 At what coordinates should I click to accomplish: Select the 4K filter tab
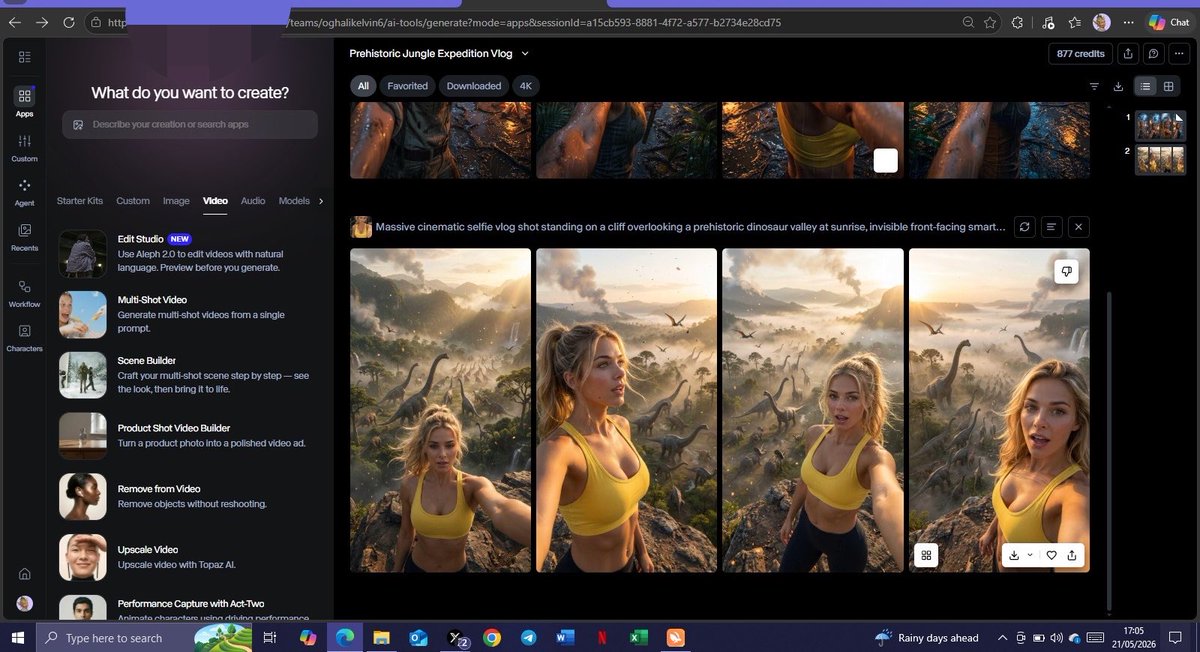(526, 86)
